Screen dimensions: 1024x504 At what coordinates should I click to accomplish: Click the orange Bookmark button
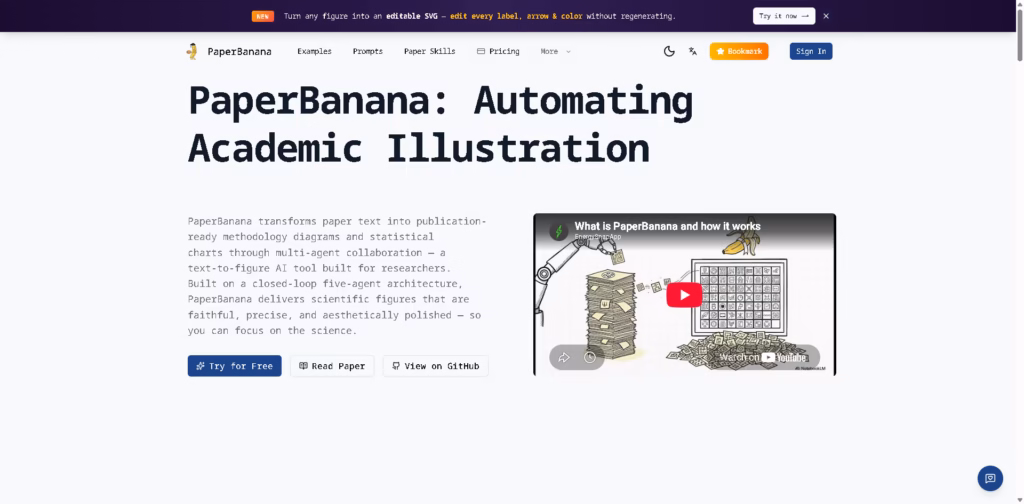pos(739,52)
